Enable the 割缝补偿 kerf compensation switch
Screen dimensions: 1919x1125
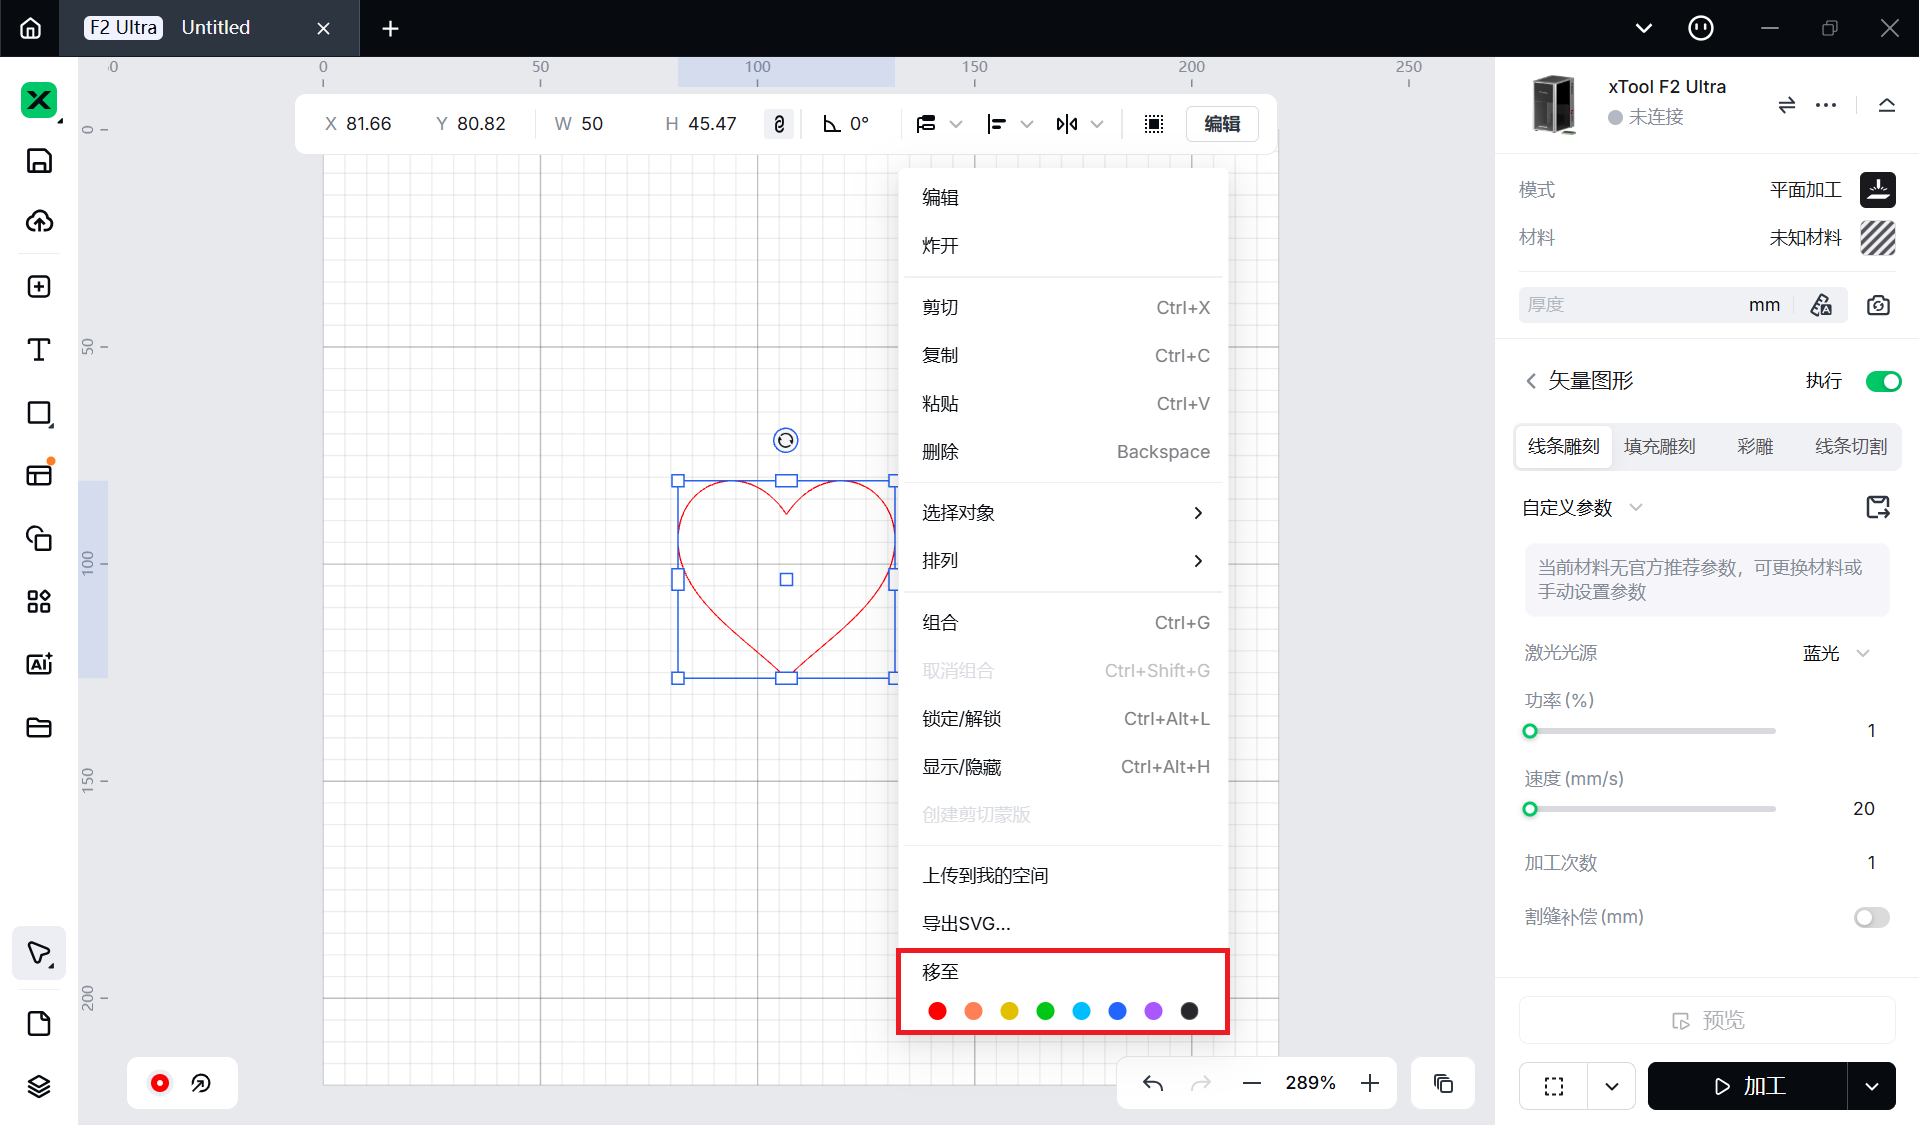point(1871,917)
